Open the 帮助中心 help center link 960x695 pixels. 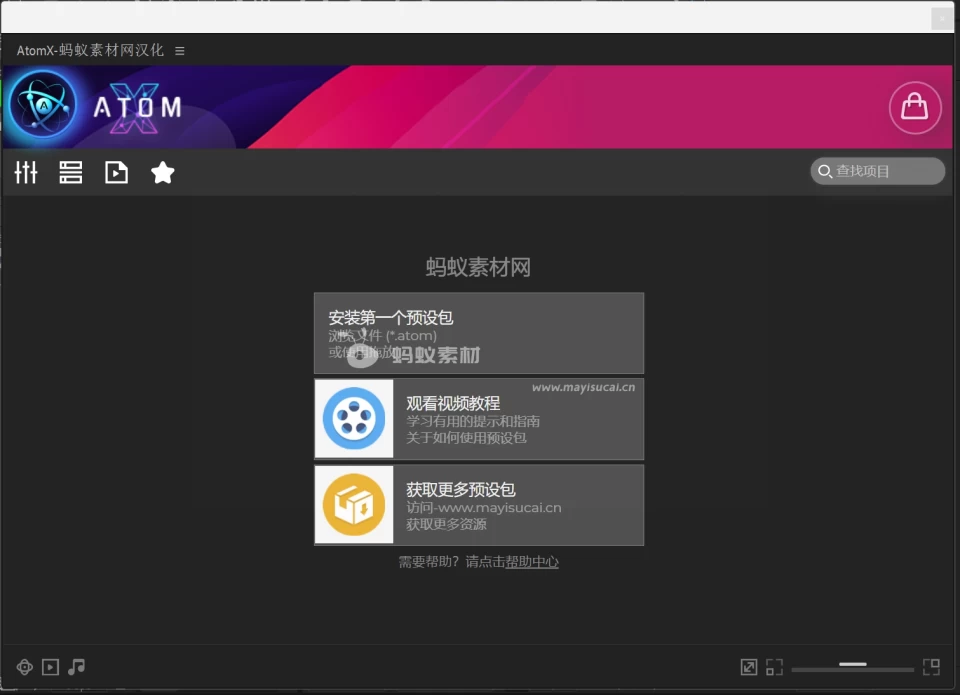click(x=532, y=562)
